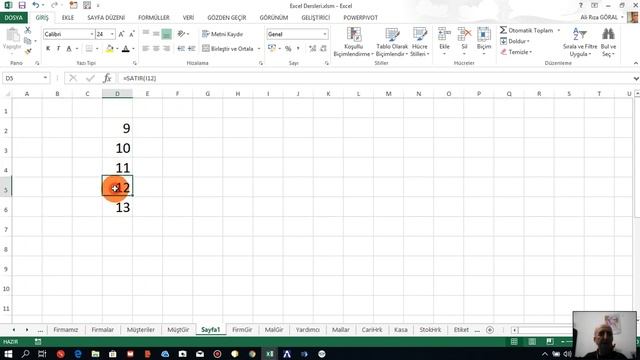Viewport: 640px width, 360px height.
Task: Open Sırala ve Filtre Uygula menu
Action: pos(580,42)
